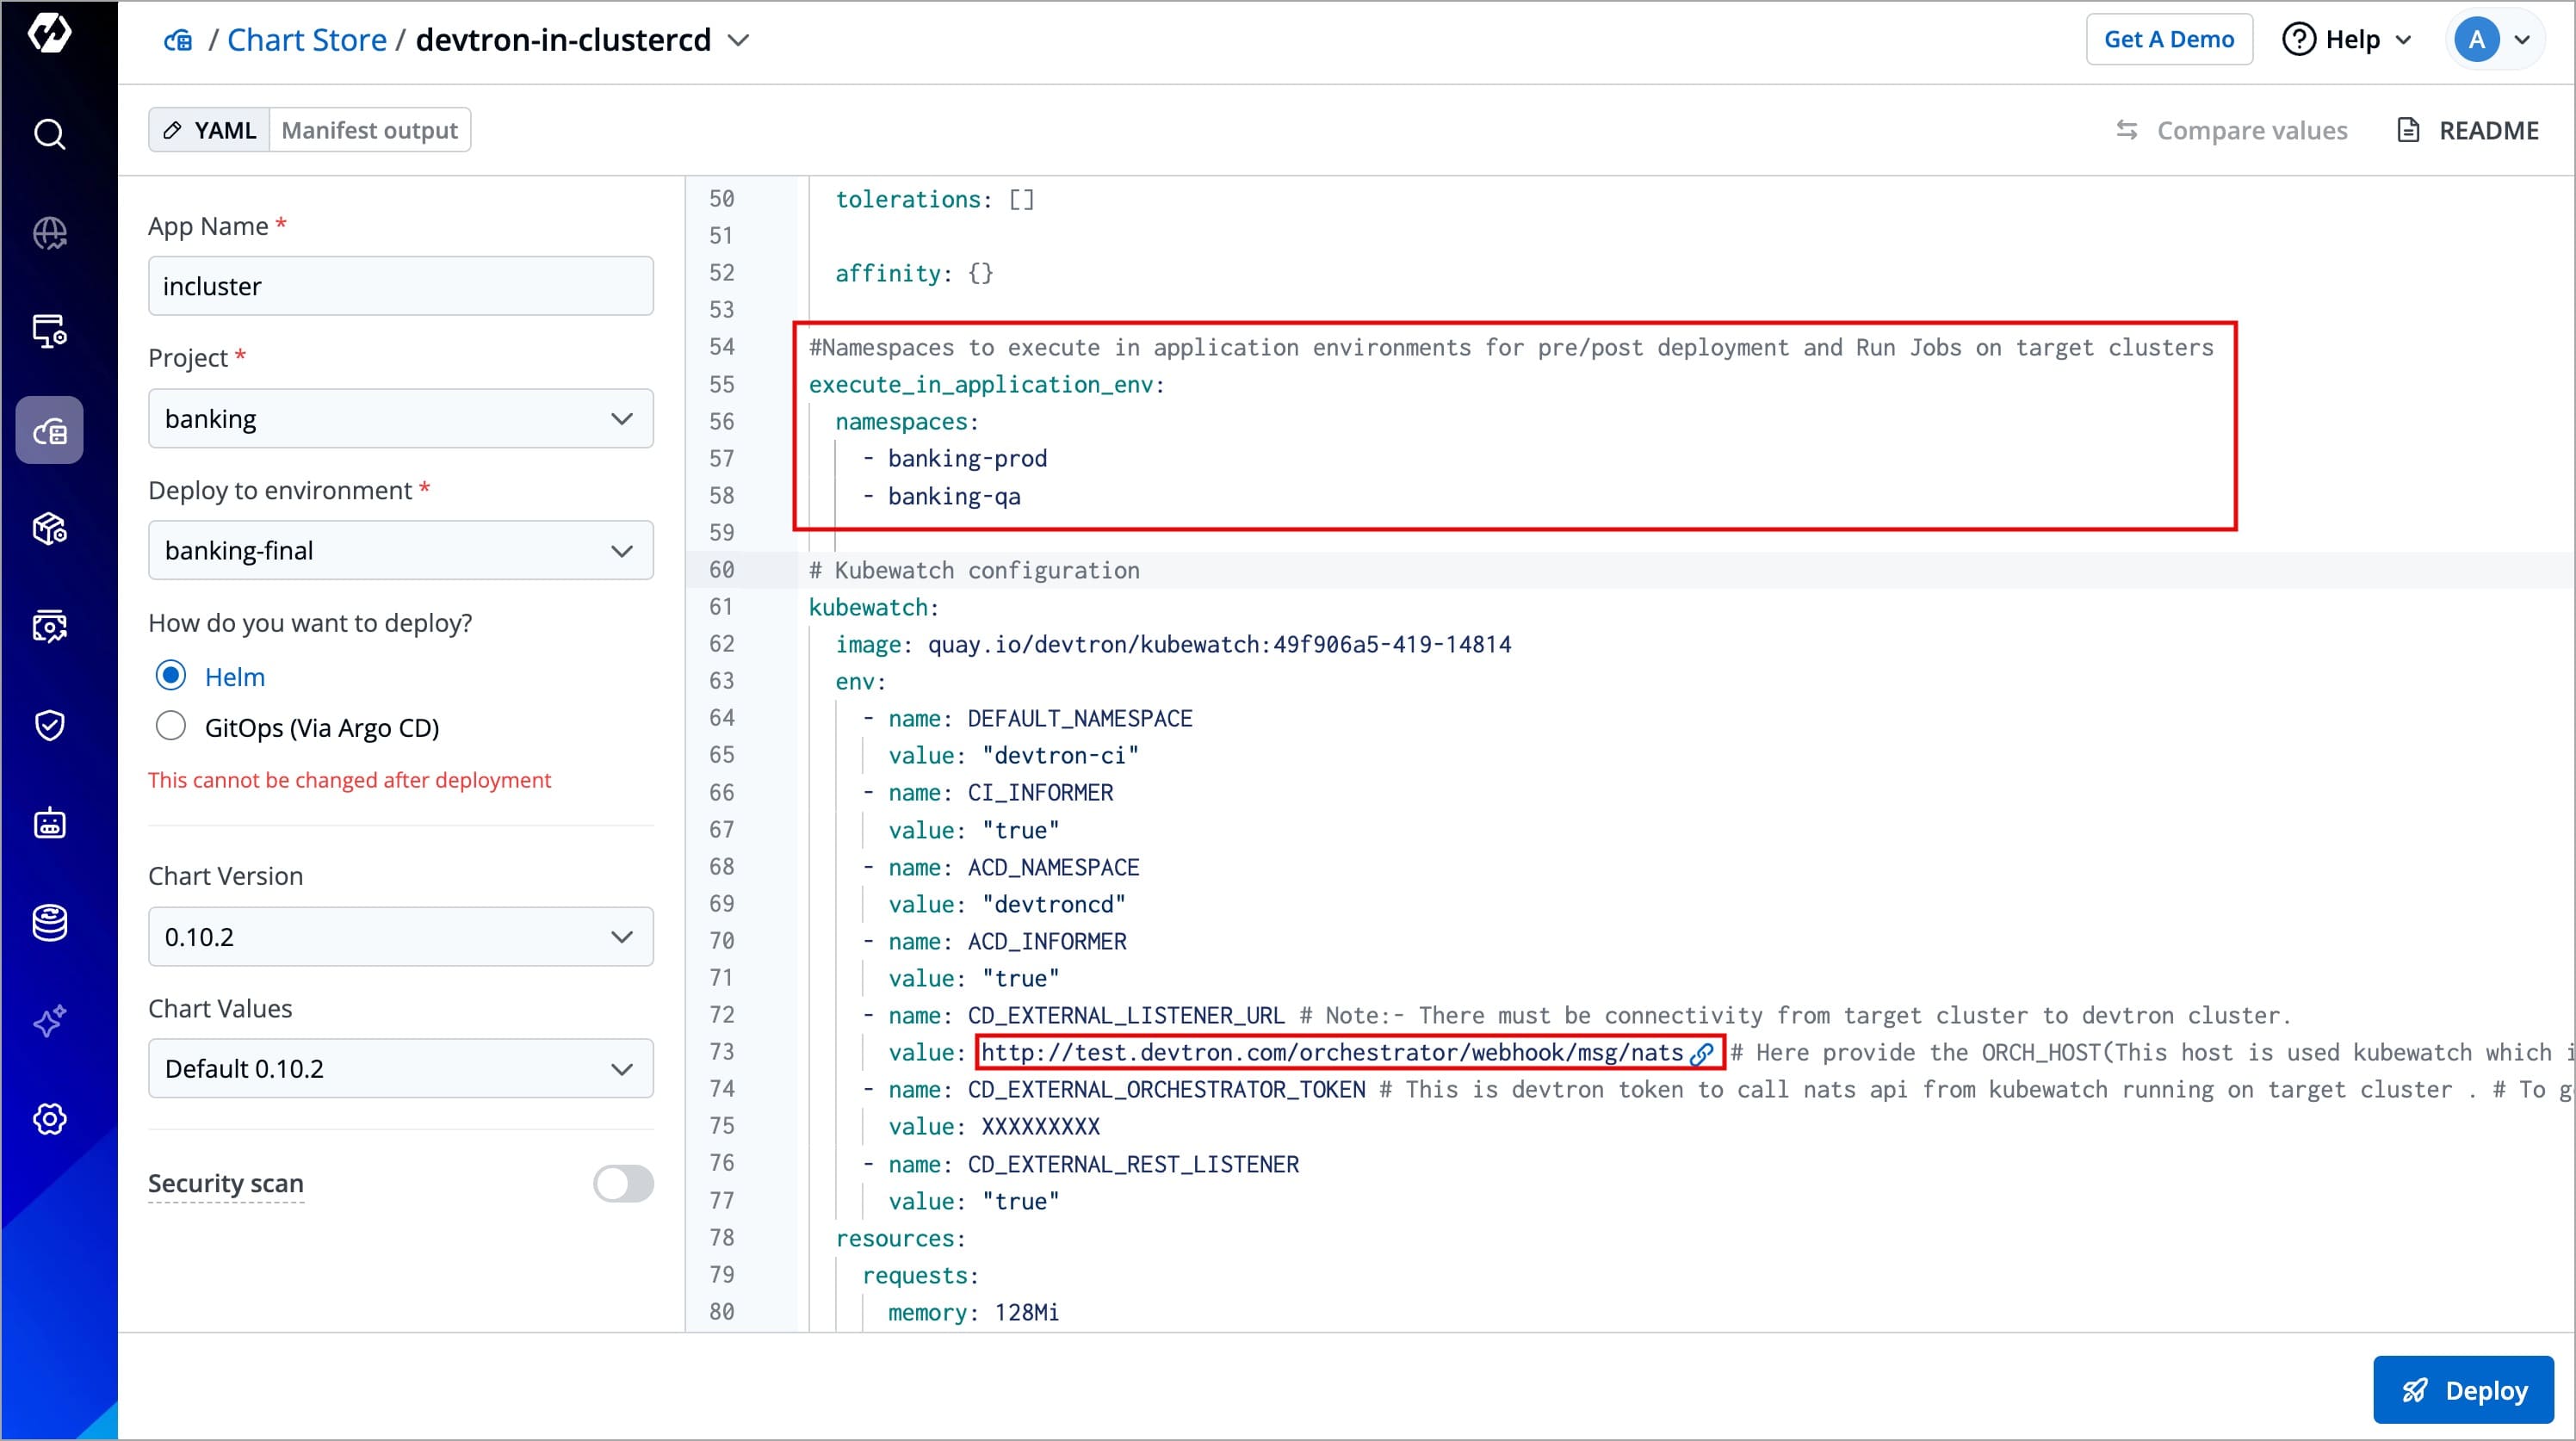Click the Deploy button
Screen dimensions: 2576x1441
click(2463, 1390)
